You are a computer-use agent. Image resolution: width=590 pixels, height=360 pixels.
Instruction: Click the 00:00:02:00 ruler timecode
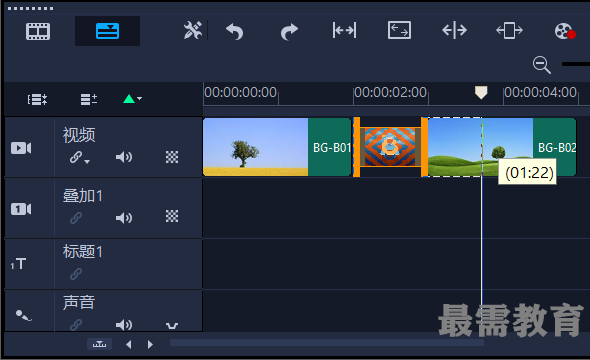pos(390,92)
